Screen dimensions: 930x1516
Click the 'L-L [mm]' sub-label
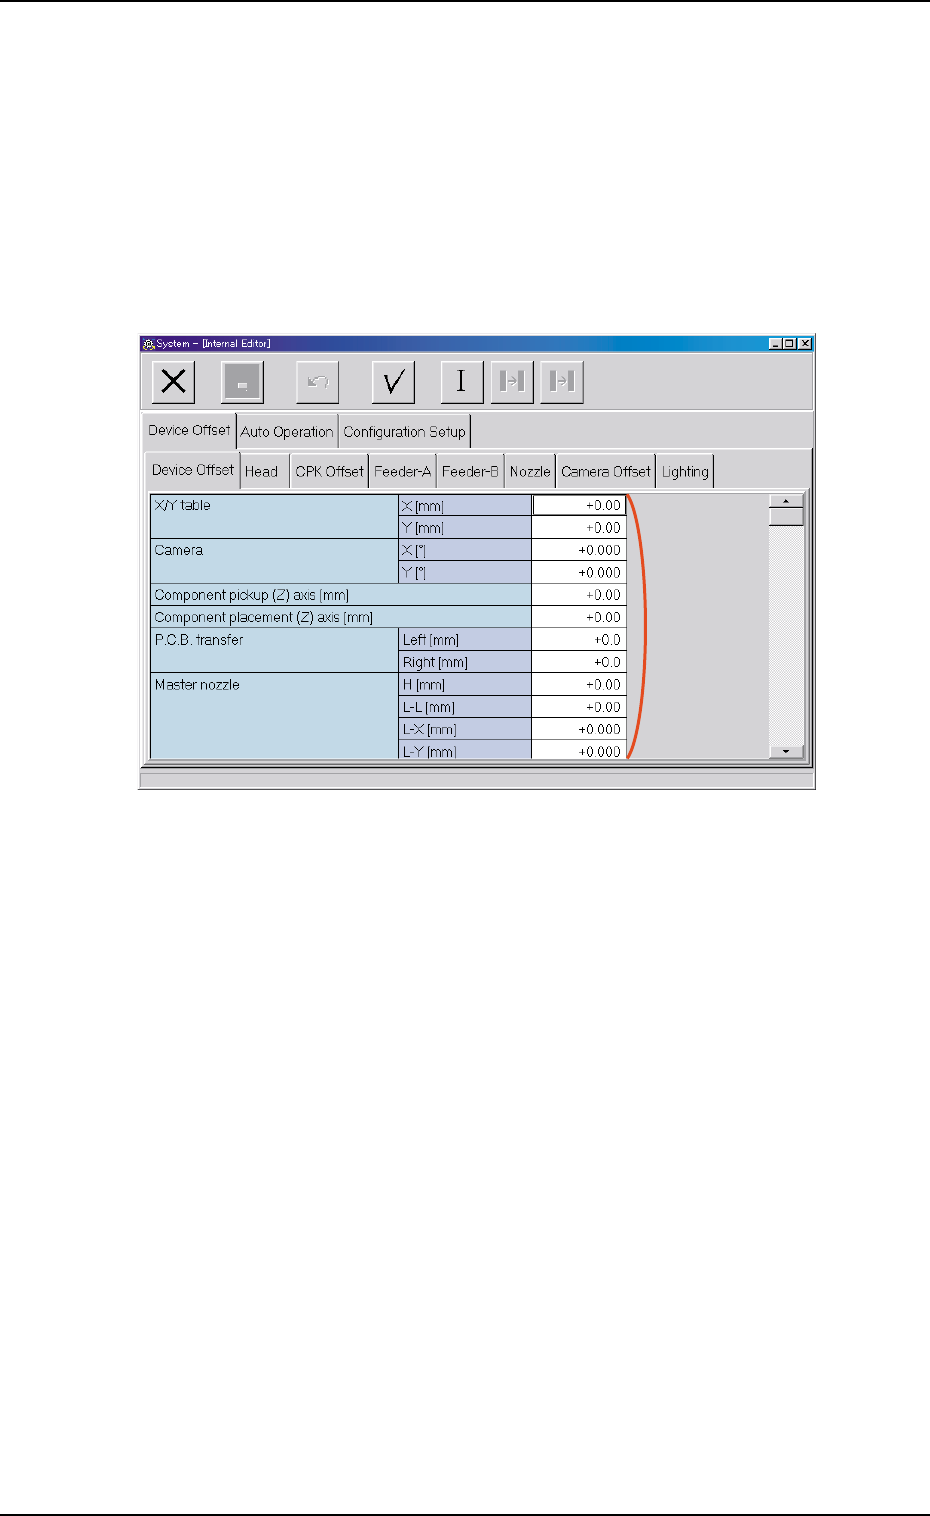(428, 707)
